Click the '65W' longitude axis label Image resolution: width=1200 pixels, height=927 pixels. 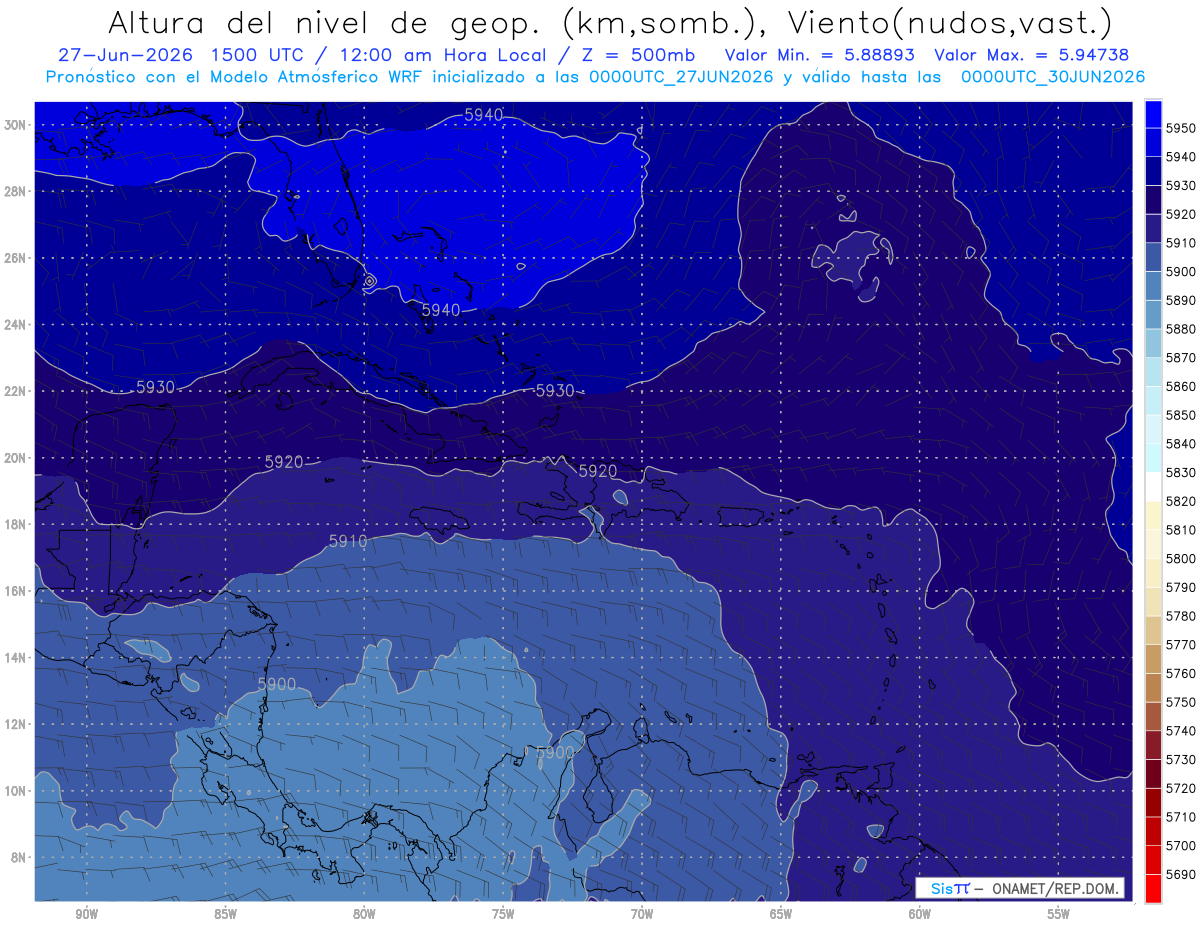point(781,914)
